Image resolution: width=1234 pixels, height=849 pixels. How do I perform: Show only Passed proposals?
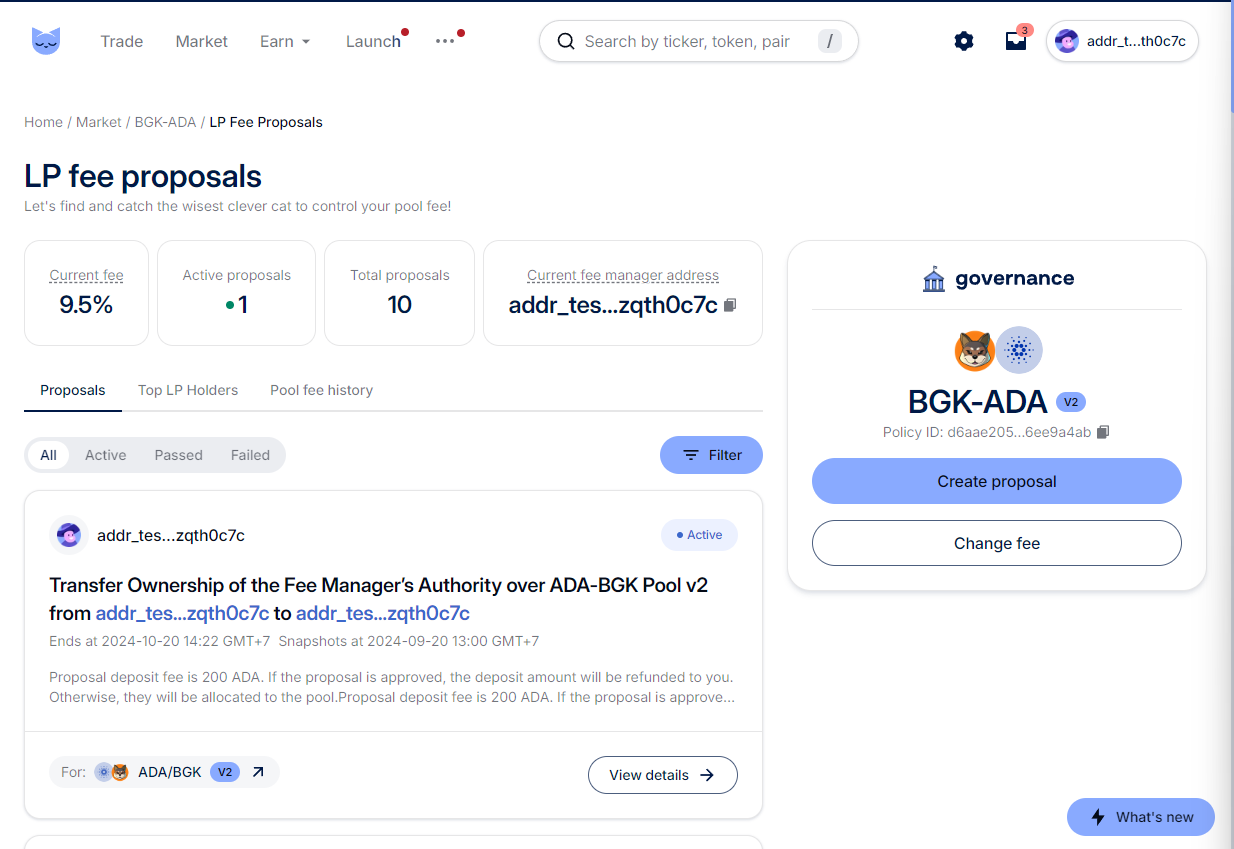click(x=178, y=455)
